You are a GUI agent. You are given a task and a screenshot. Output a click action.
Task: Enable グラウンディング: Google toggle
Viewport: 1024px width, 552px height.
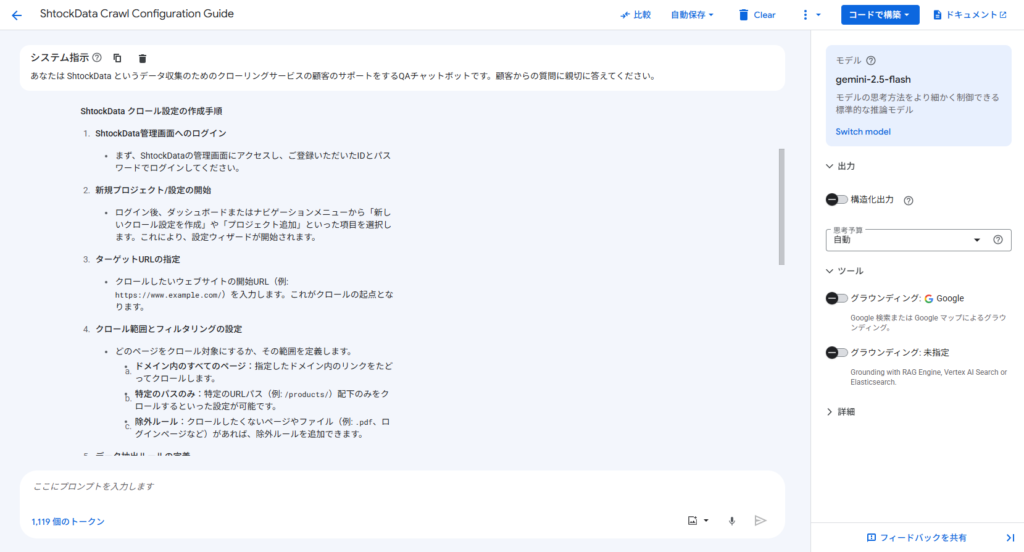(x=837, y=298)
